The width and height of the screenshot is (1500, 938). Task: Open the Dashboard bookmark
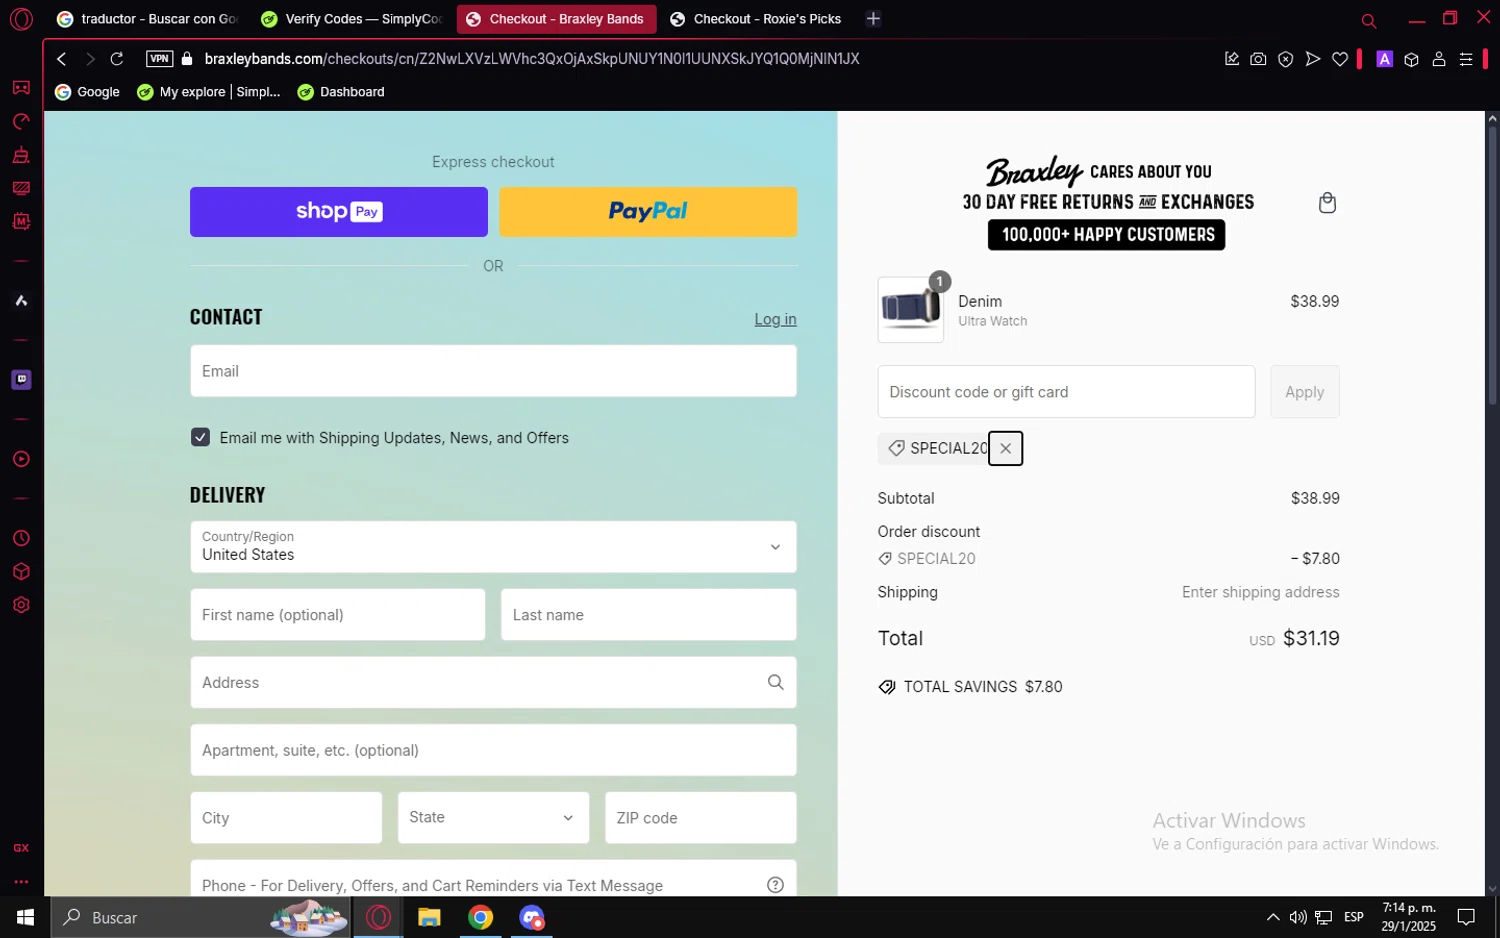point(341,92)
